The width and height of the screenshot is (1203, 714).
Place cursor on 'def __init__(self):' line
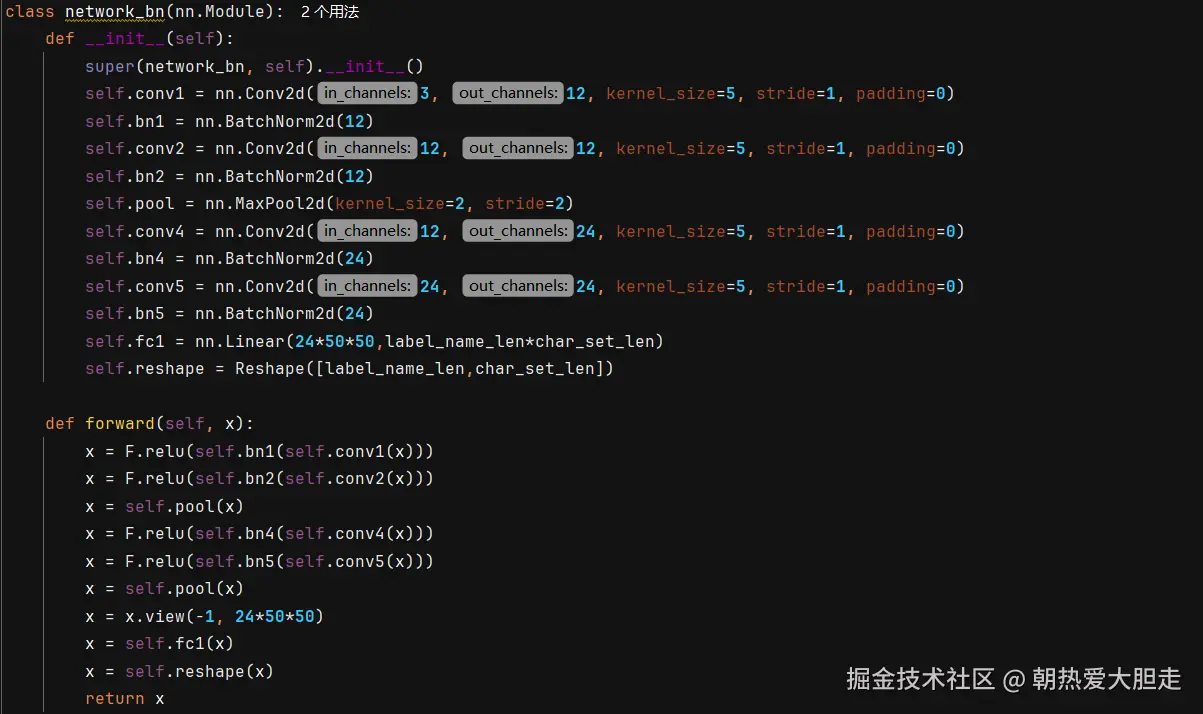point(140,39)
